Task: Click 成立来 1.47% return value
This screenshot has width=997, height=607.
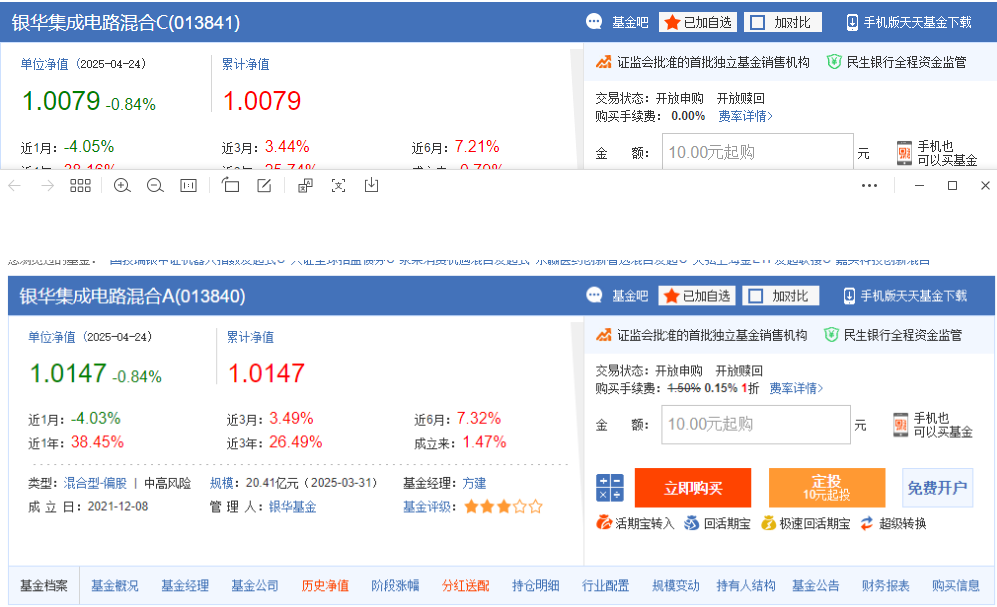Action: coord(485,442)
